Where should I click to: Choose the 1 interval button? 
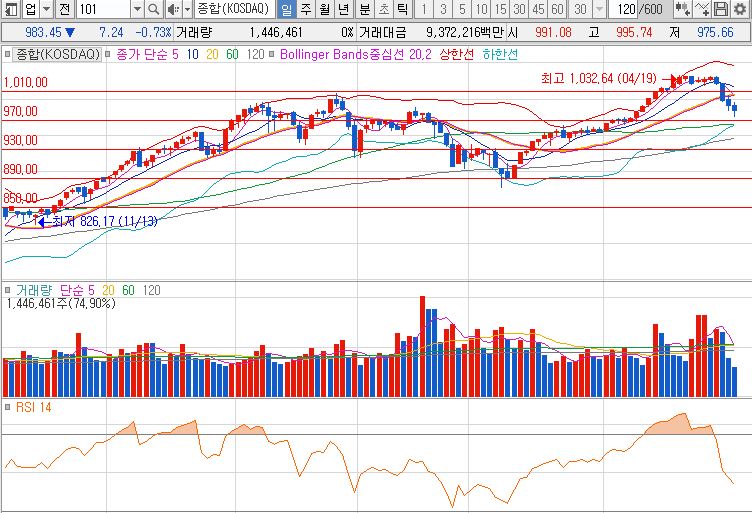tap(424, 9)
